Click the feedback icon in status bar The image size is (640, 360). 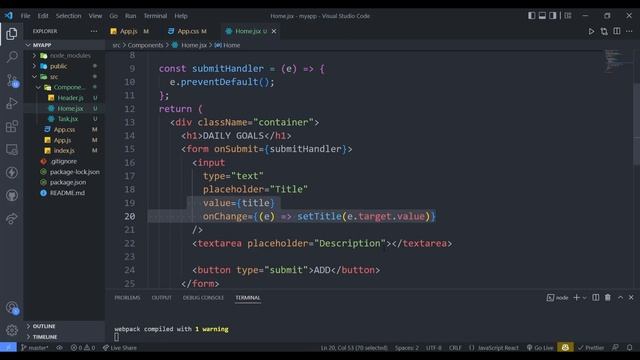point(615,348)
